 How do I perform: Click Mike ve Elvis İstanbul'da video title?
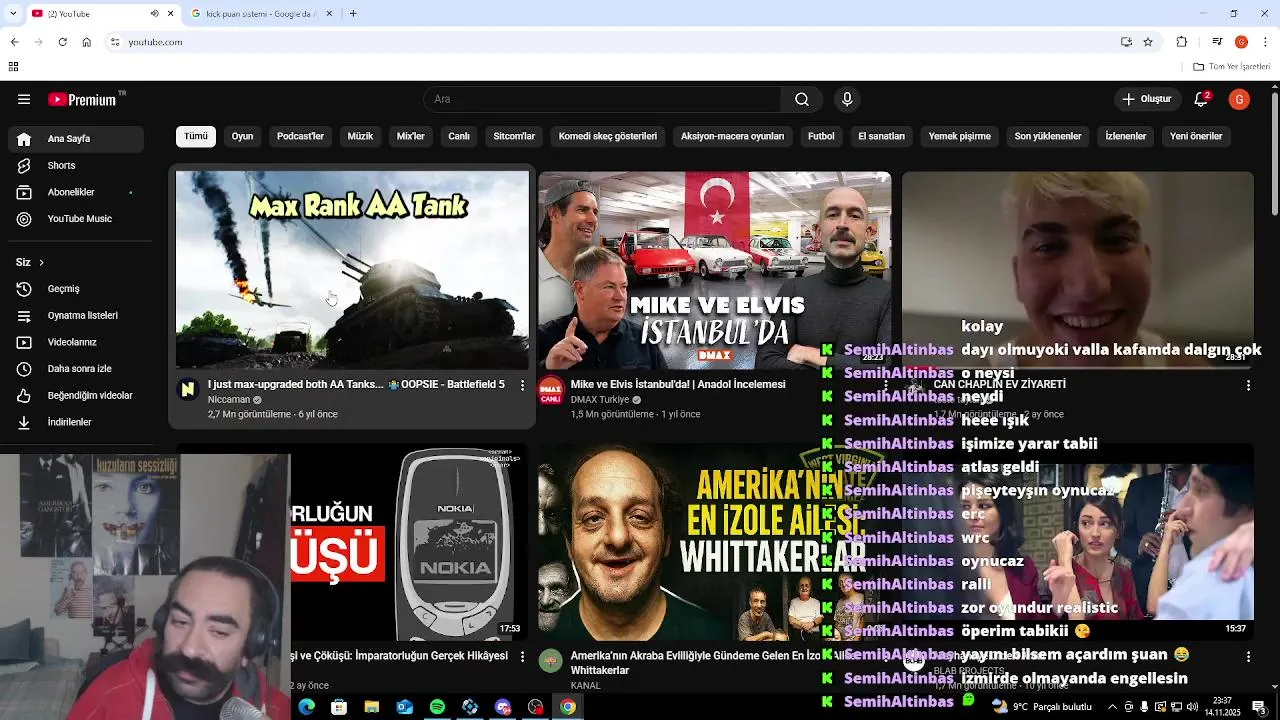678,384
